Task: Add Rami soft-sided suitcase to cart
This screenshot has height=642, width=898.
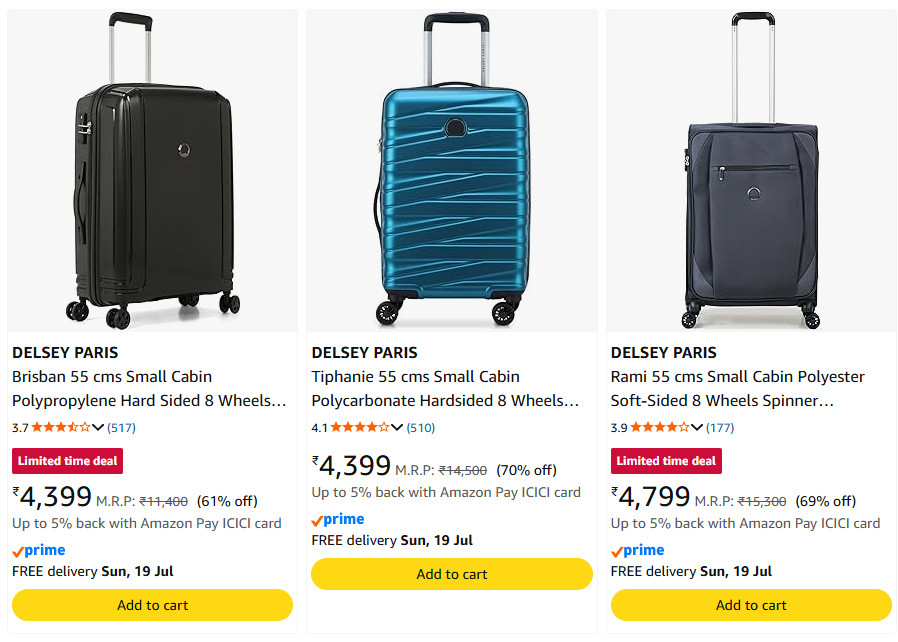Action: [x=751, y=605]
